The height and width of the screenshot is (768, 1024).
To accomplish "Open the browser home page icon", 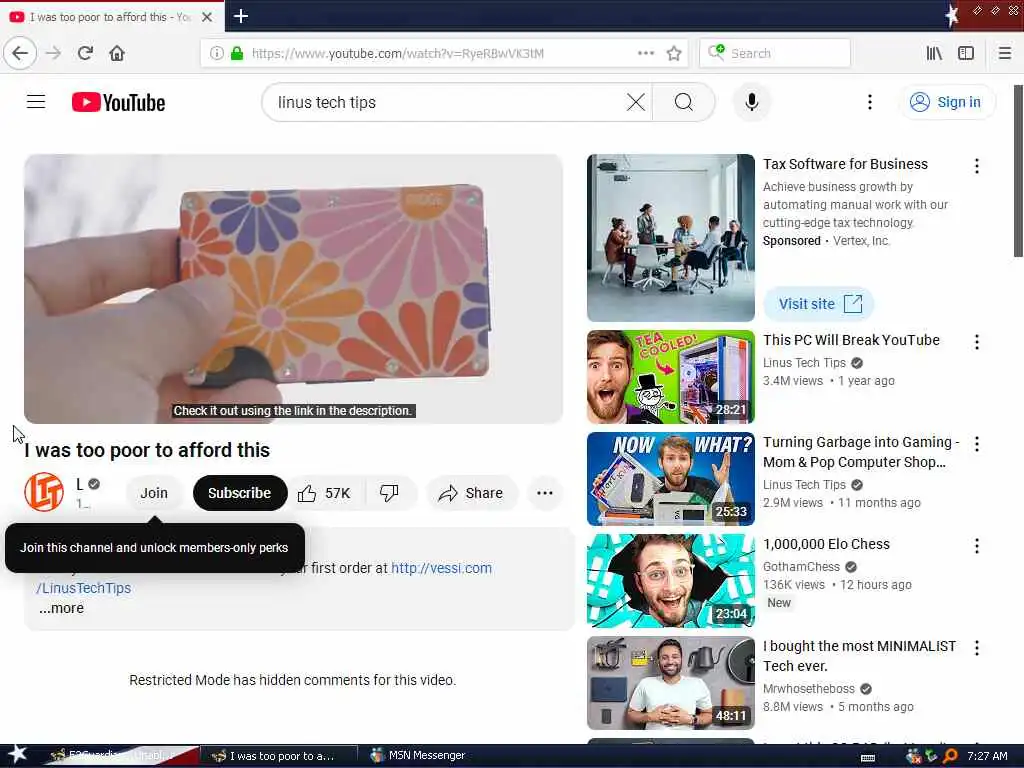I will (117, 53).
